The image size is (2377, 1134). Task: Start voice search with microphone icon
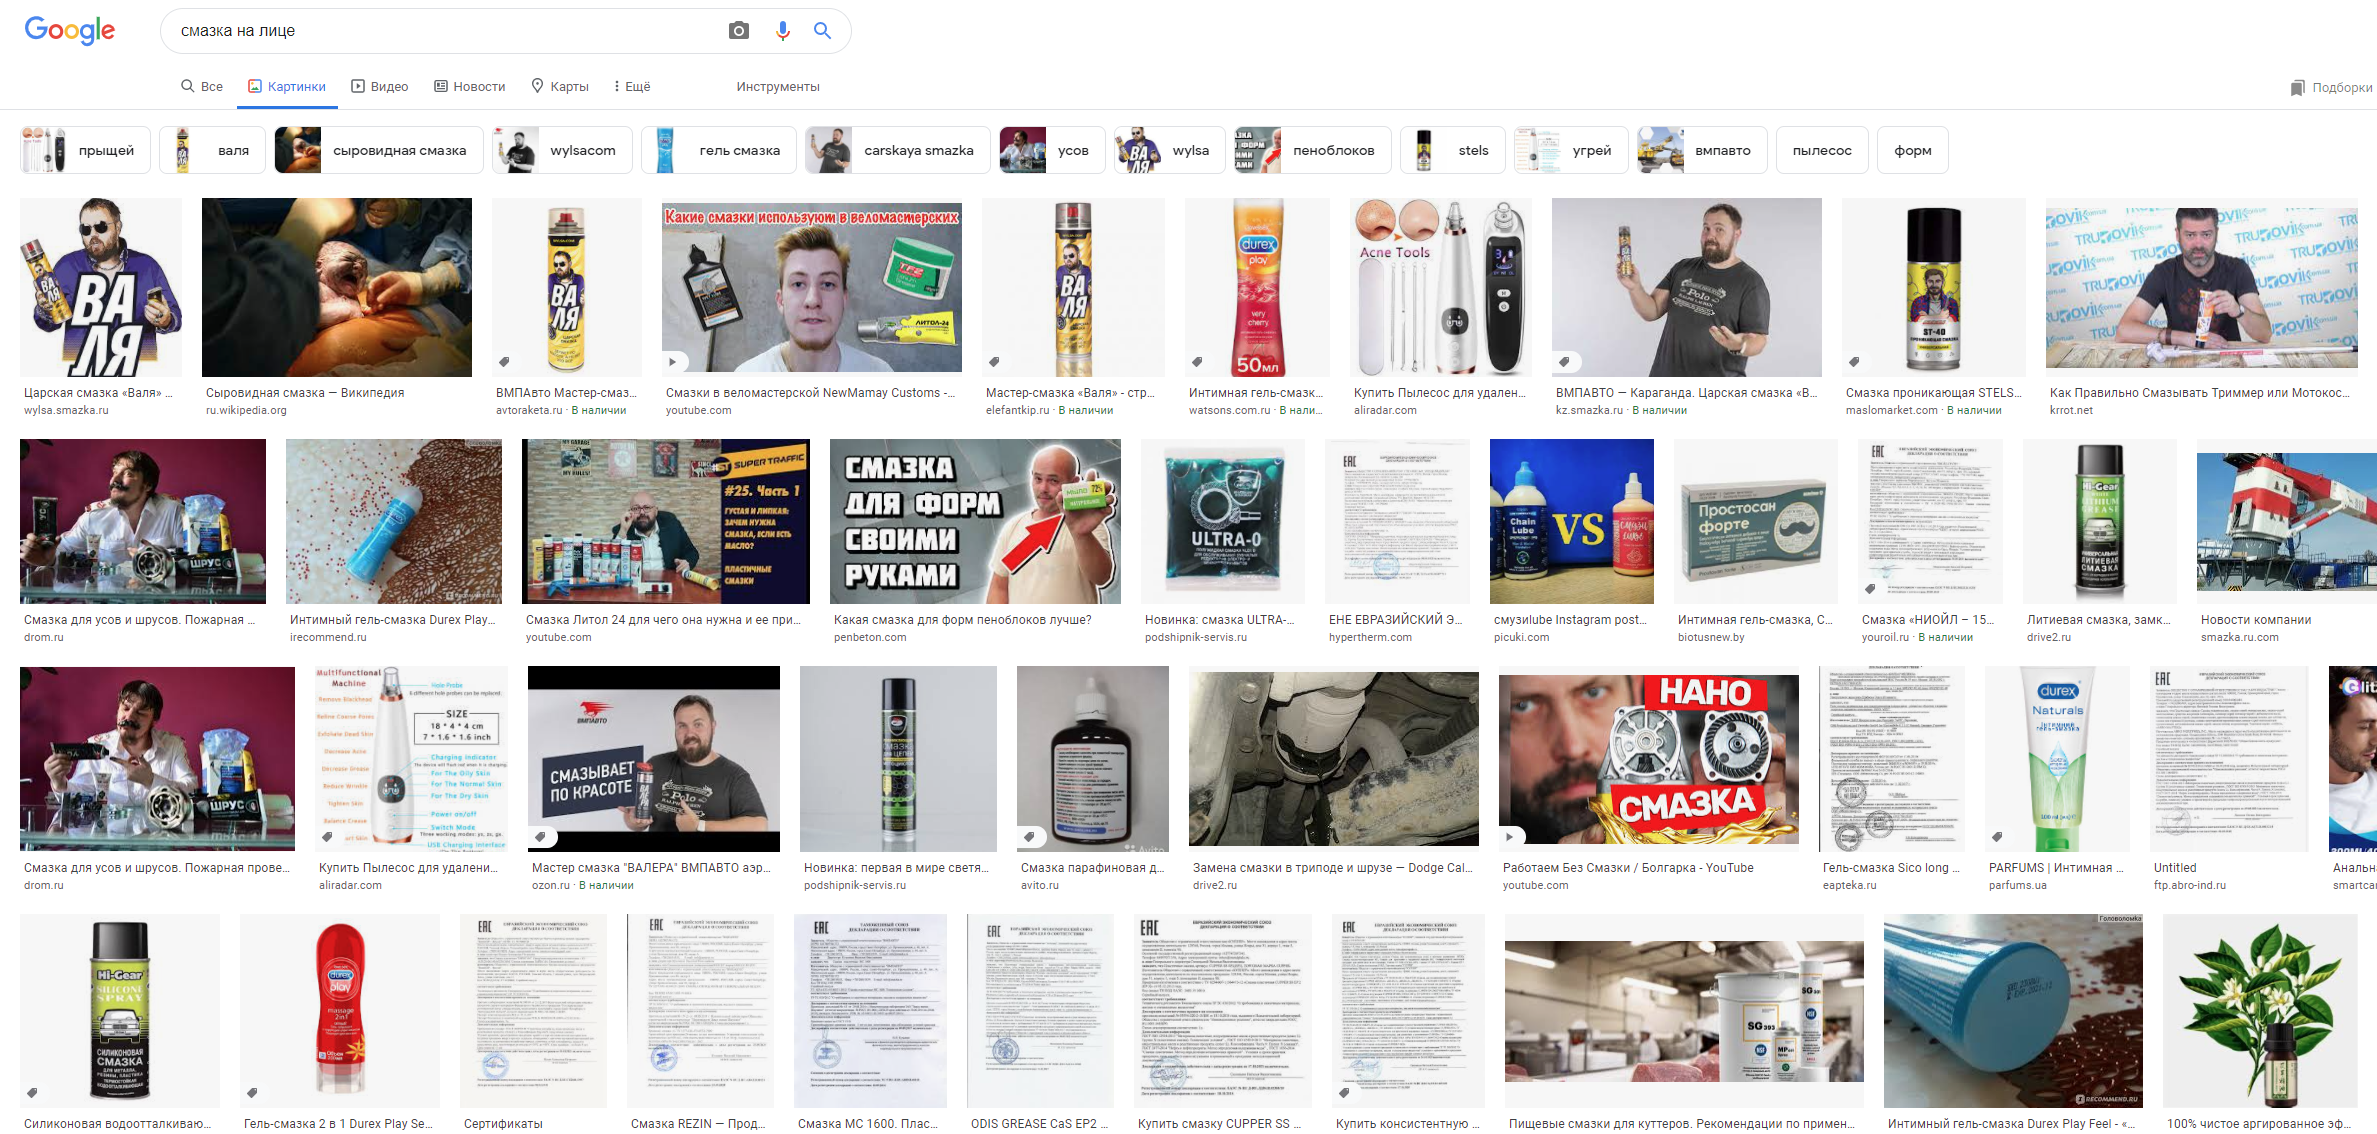(783, 31)
